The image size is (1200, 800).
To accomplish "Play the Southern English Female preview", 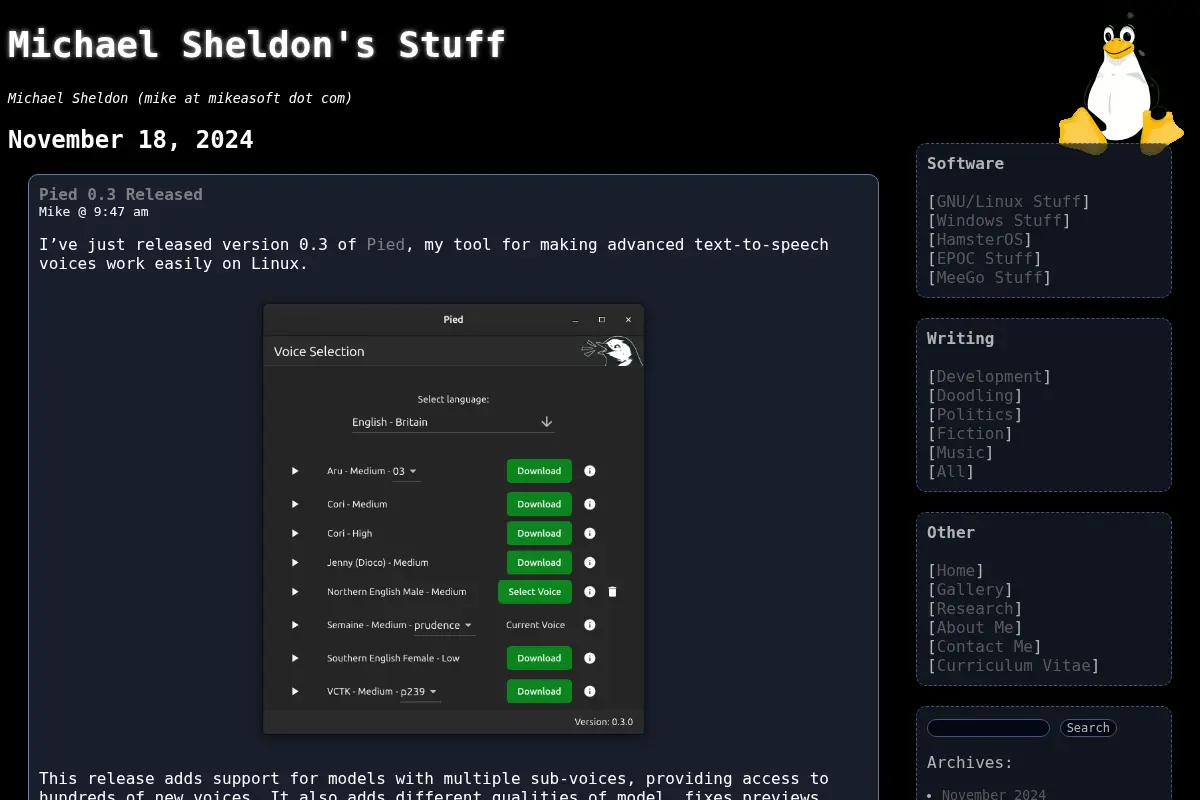I will [295, 658].
